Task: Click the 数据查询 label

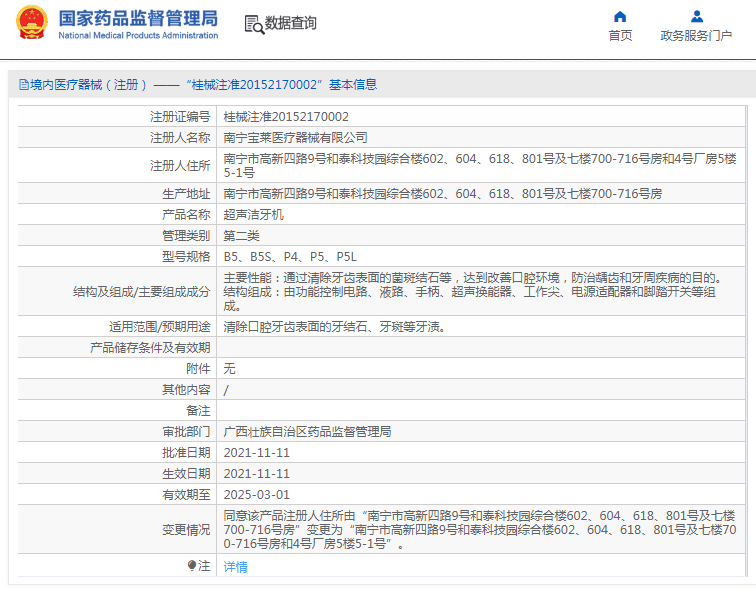Action: click(291, 23)
